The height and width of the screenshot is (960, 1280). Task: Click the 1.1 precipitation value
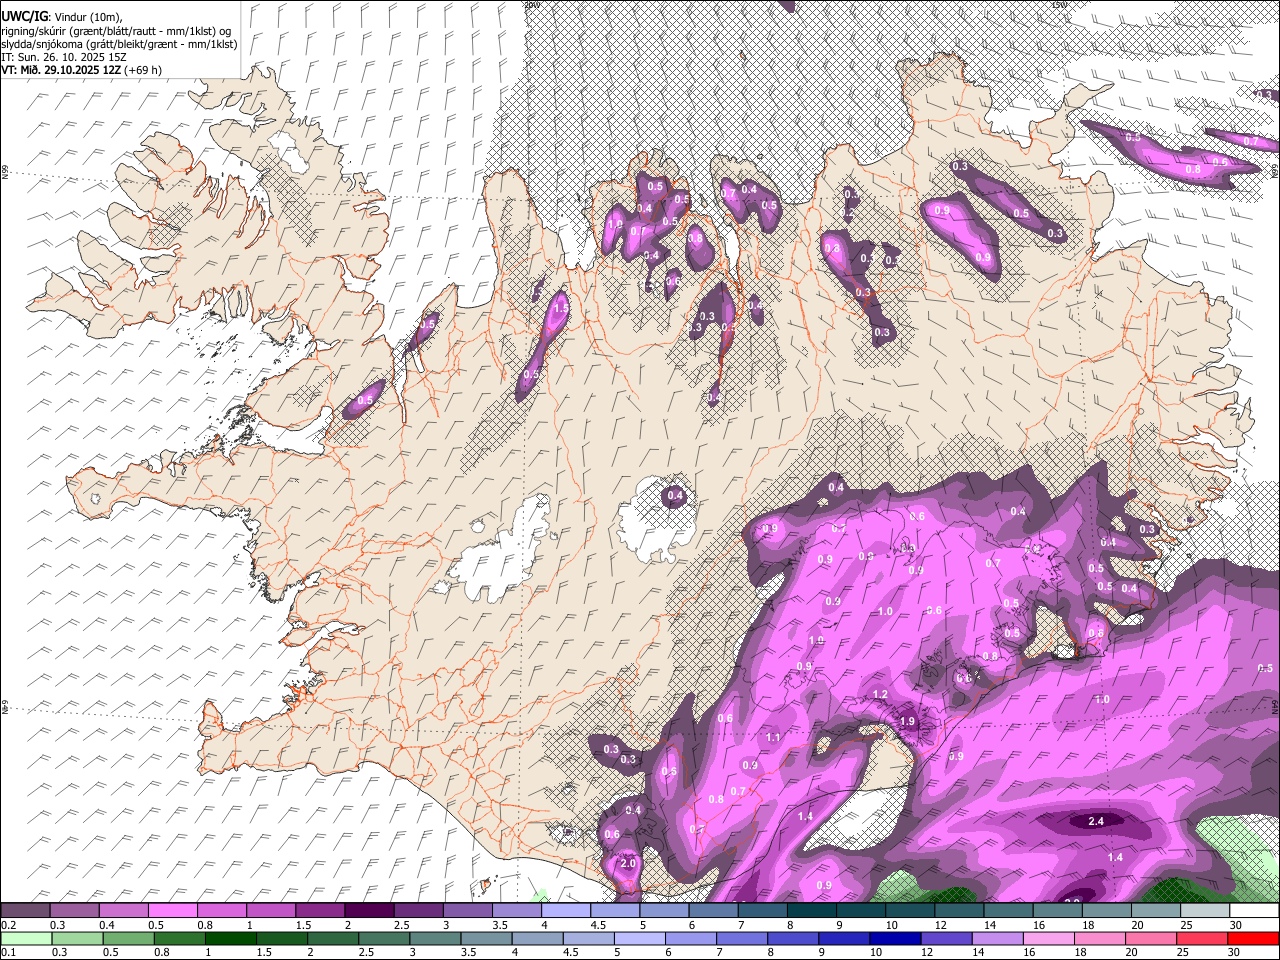773,737
